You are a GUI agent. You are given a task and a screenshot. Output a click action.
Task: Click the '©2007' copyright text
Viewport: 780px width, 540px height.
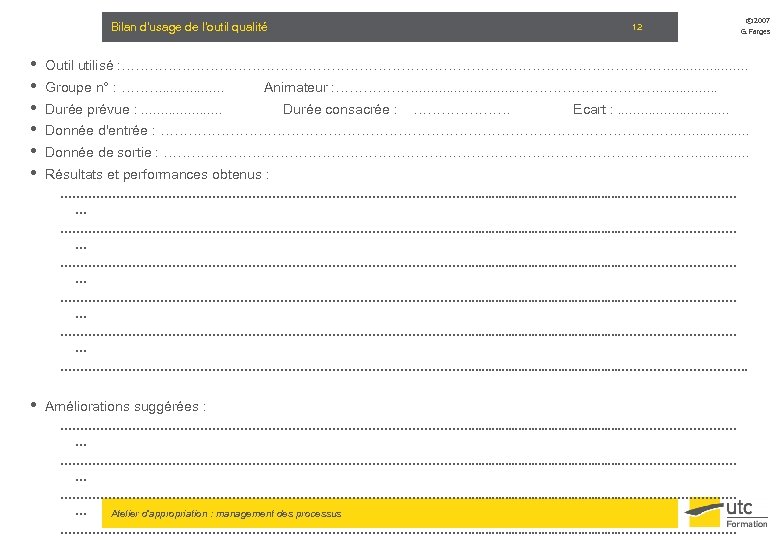(x=757, y=20)
